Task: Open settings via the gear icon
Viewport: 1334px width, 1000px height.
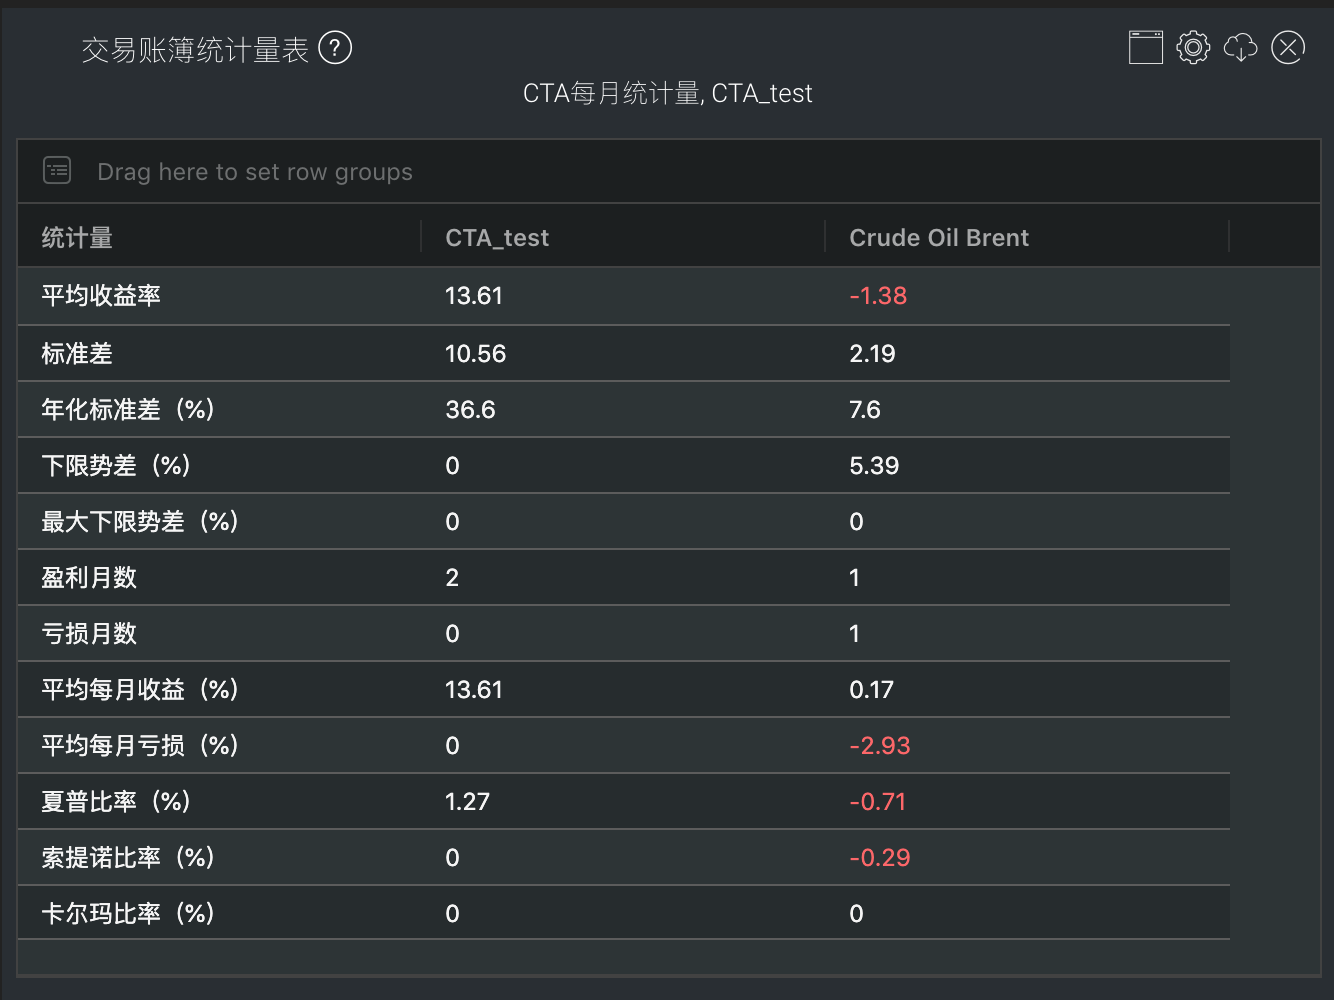Action: pos(1193,47)
